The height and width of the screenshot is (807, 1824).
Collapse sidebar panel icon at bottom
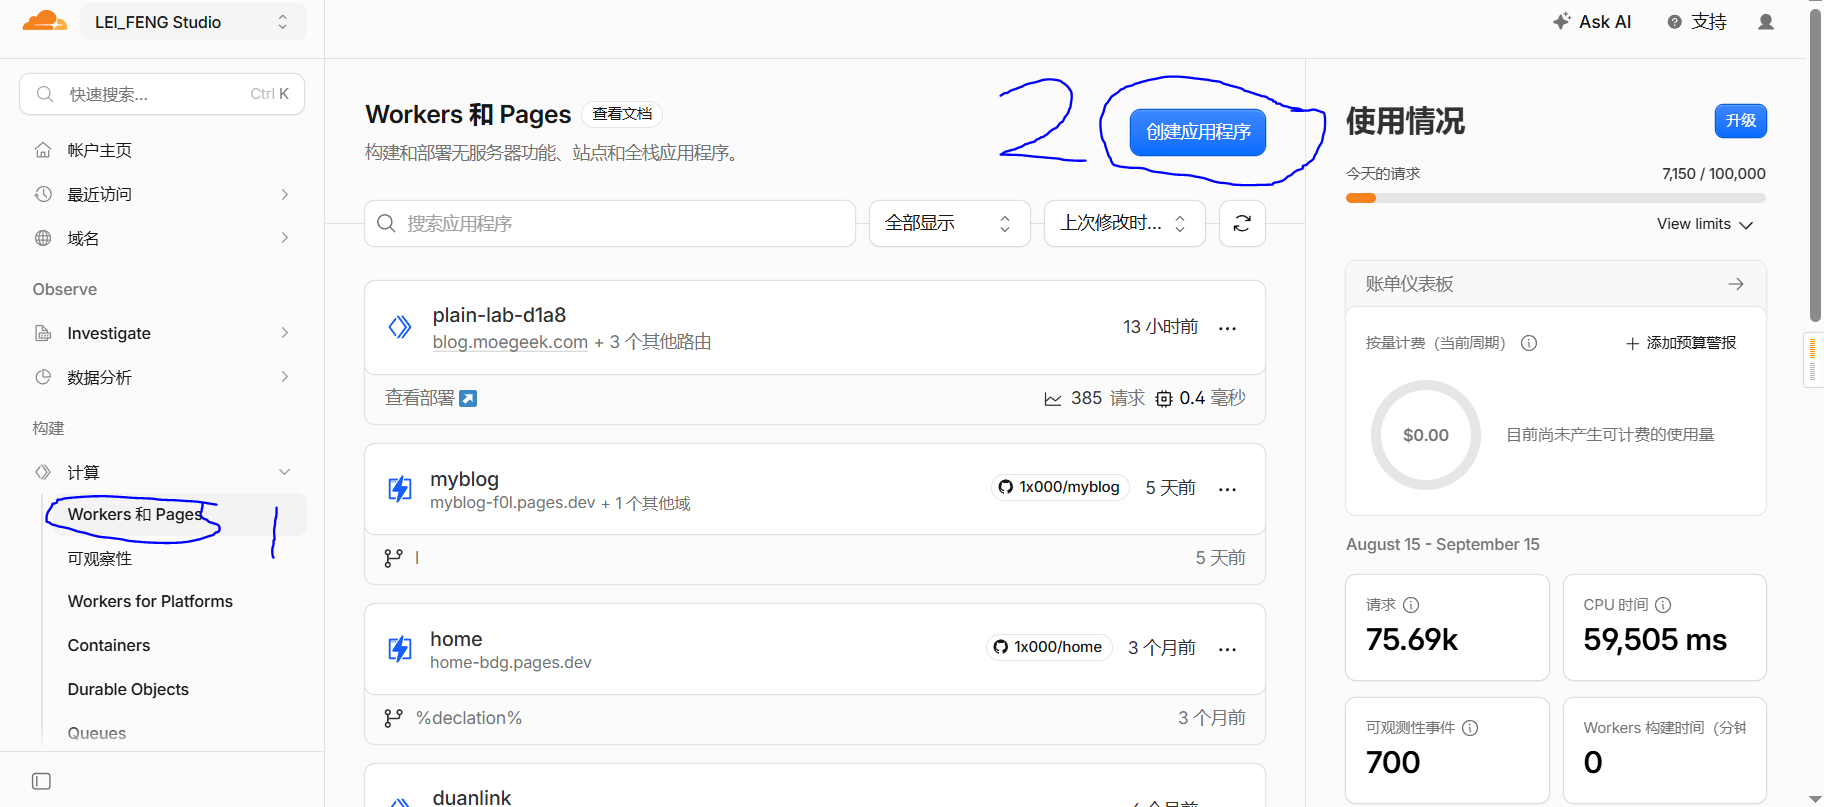tap(41, 781)
